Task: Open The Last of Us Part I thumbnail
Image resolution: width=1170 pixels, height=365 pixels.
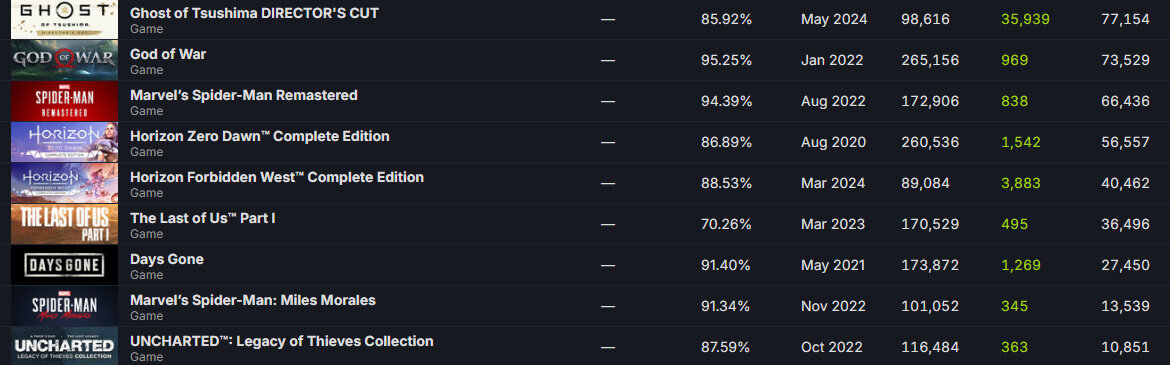Action: [64, 224]
